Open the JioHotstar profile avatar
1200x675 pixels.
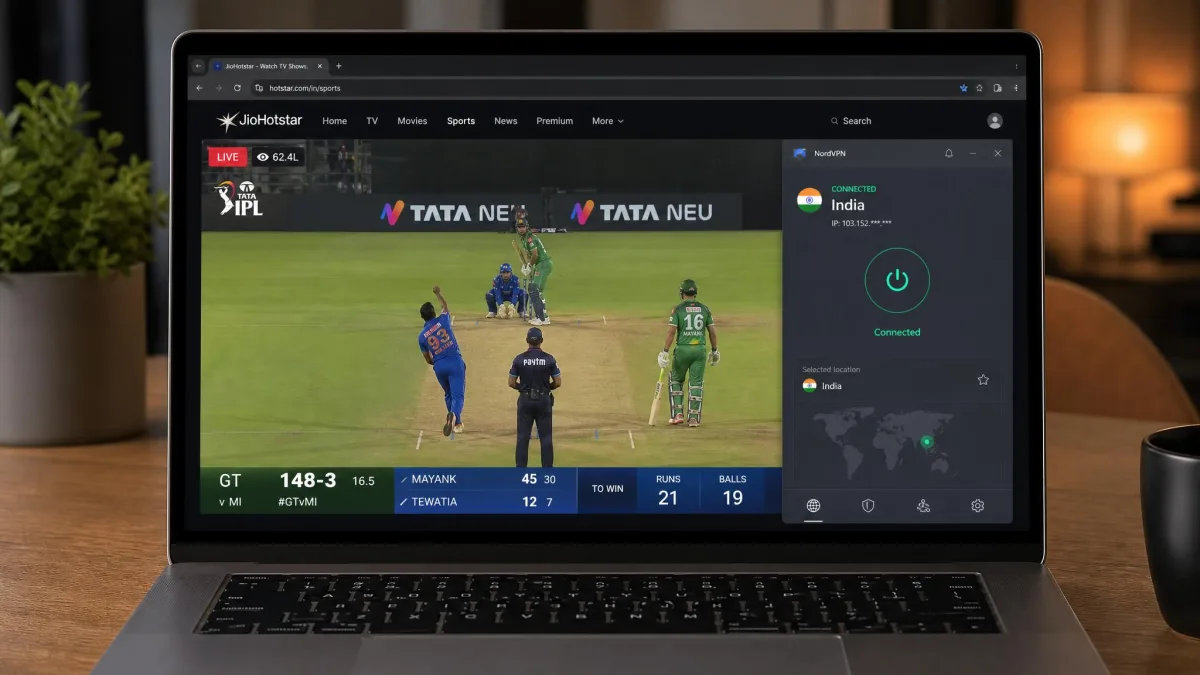(x=994, y=121)
